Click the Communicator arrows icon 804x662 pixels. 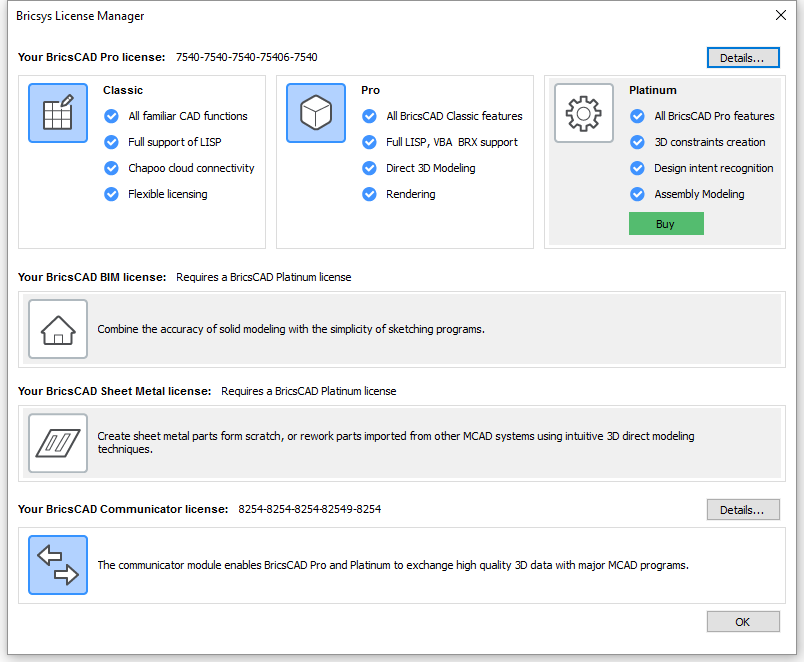(58, 565)
